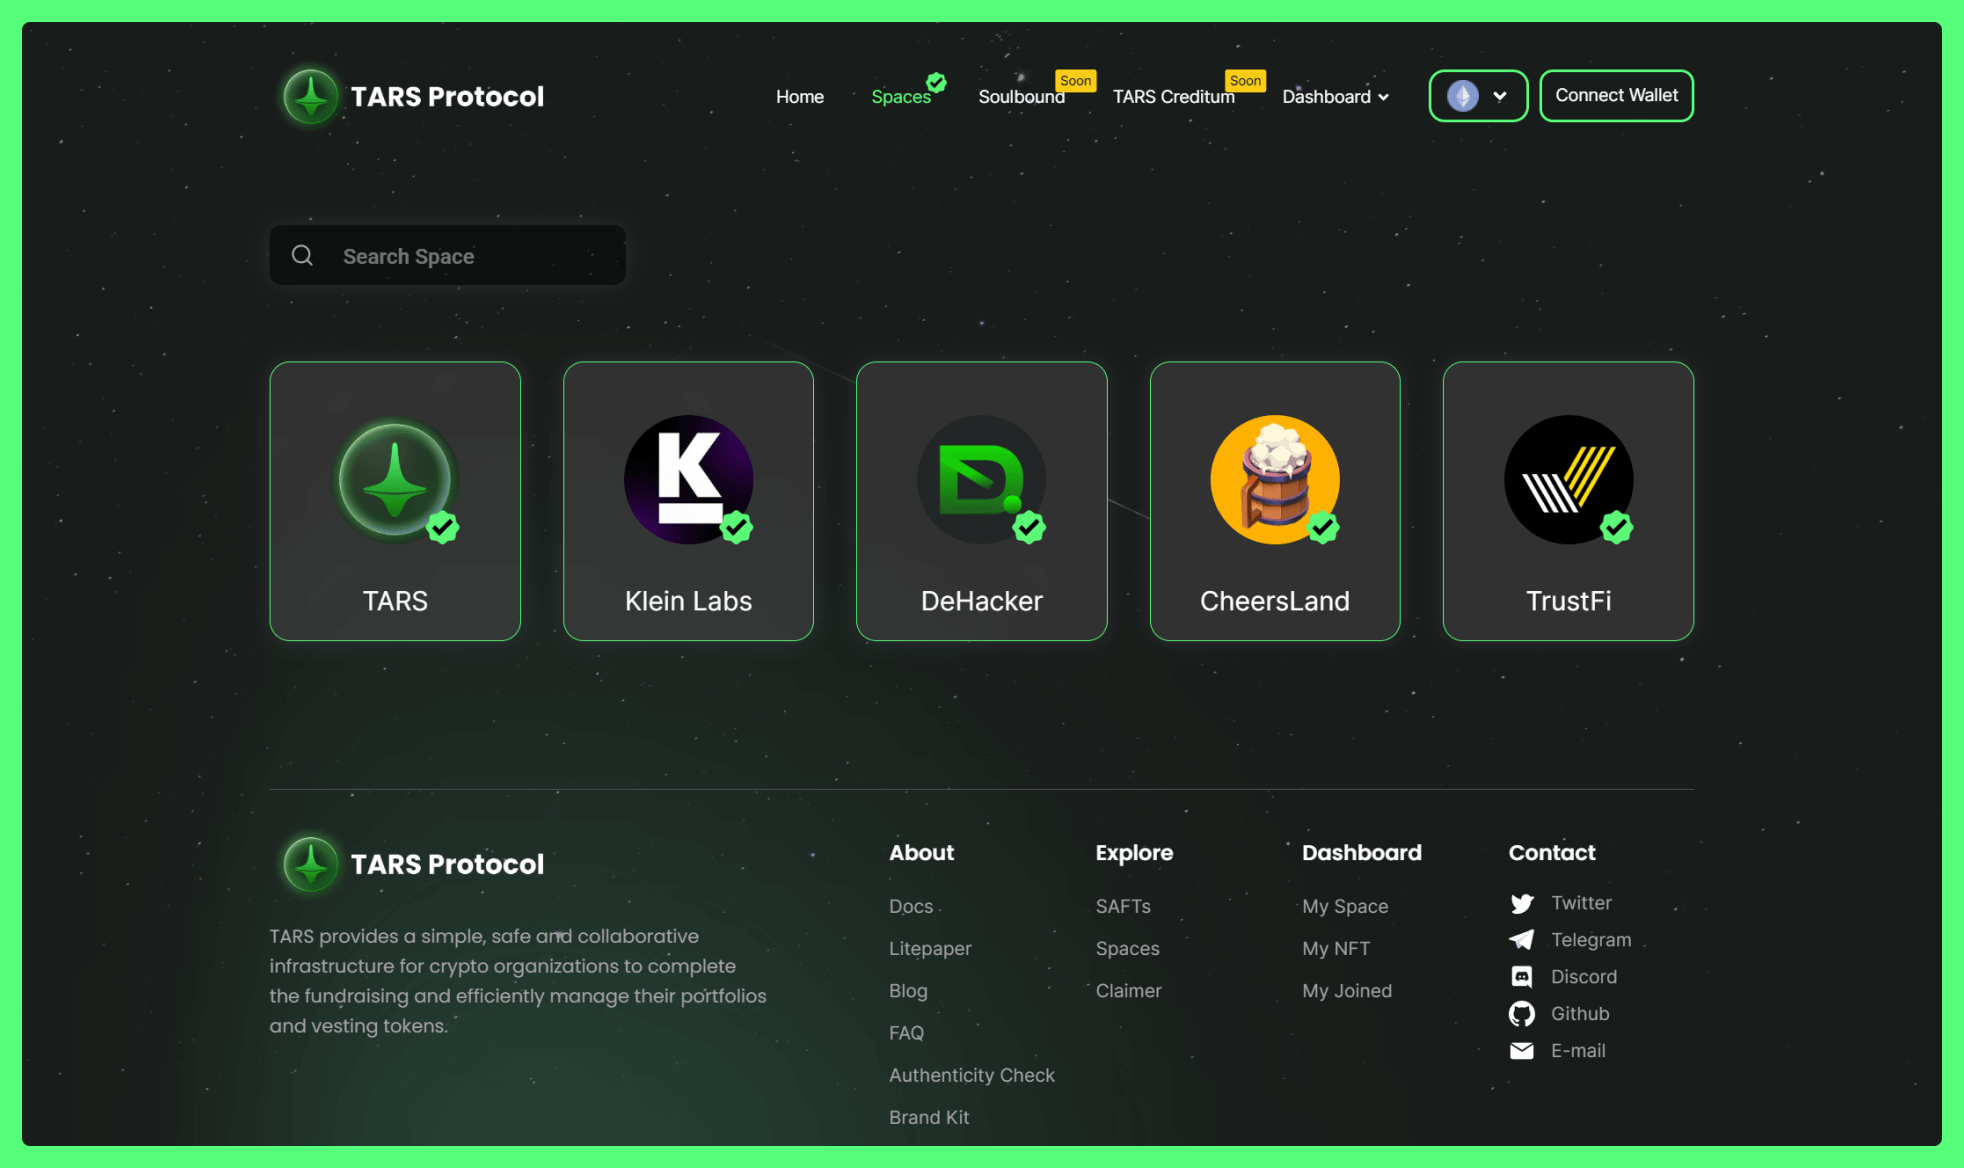Open the network selector dropdown beside Connect Wallet

[1500, 96]
